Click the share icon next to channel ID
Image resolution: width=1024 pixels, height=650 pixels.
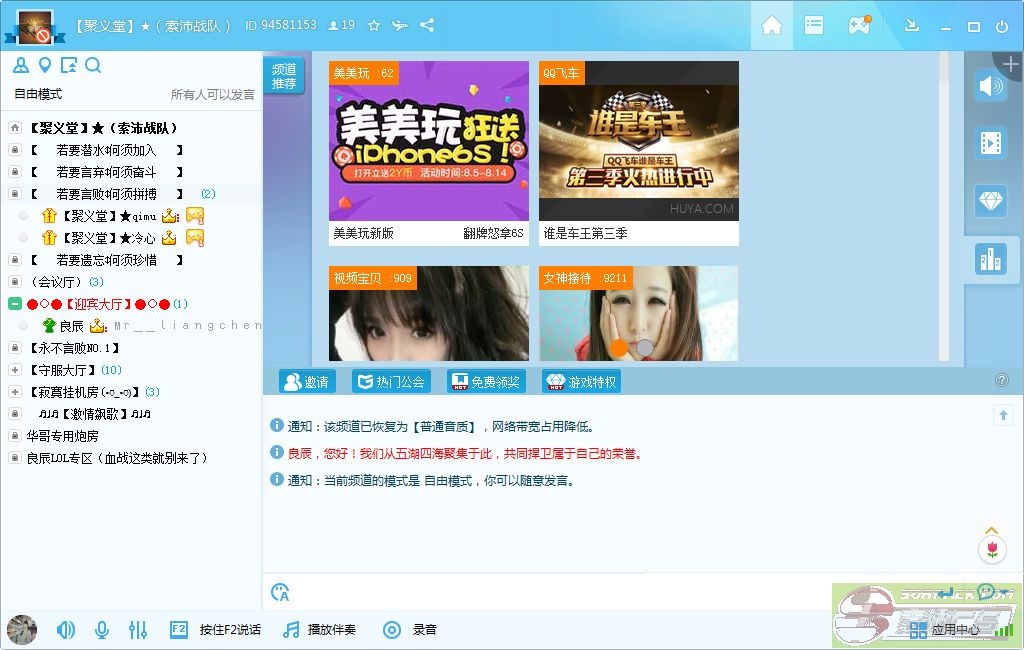tap(427, 25)
